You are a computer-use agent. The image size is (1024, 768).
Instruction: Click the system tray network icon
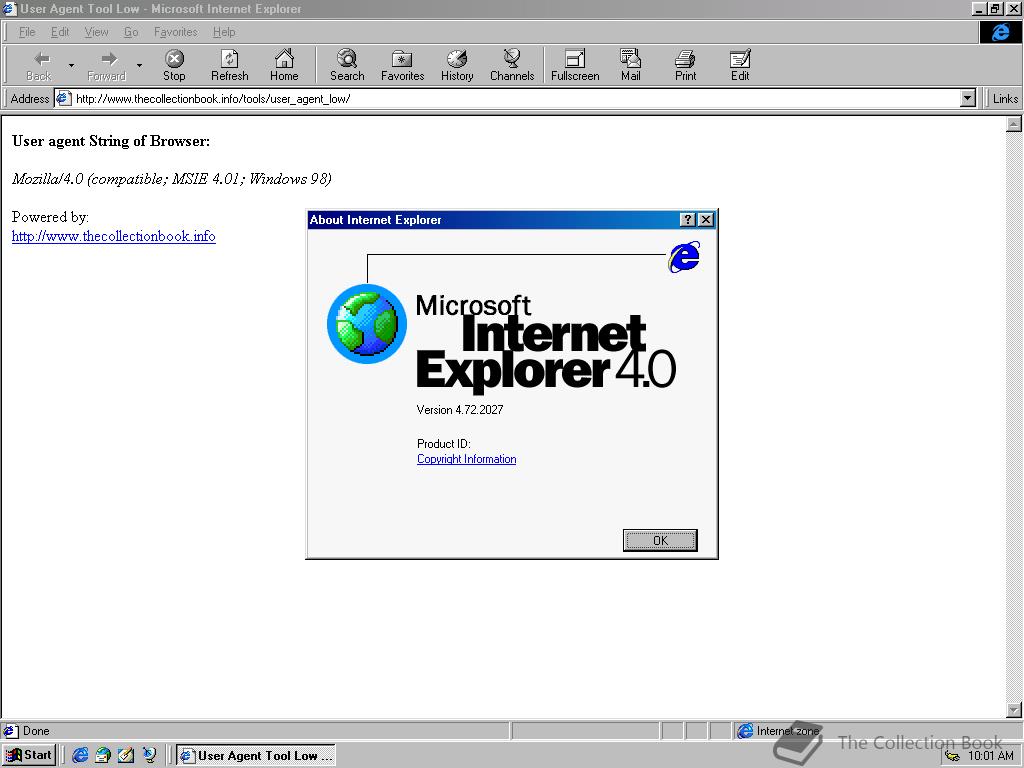pos(952,756)
